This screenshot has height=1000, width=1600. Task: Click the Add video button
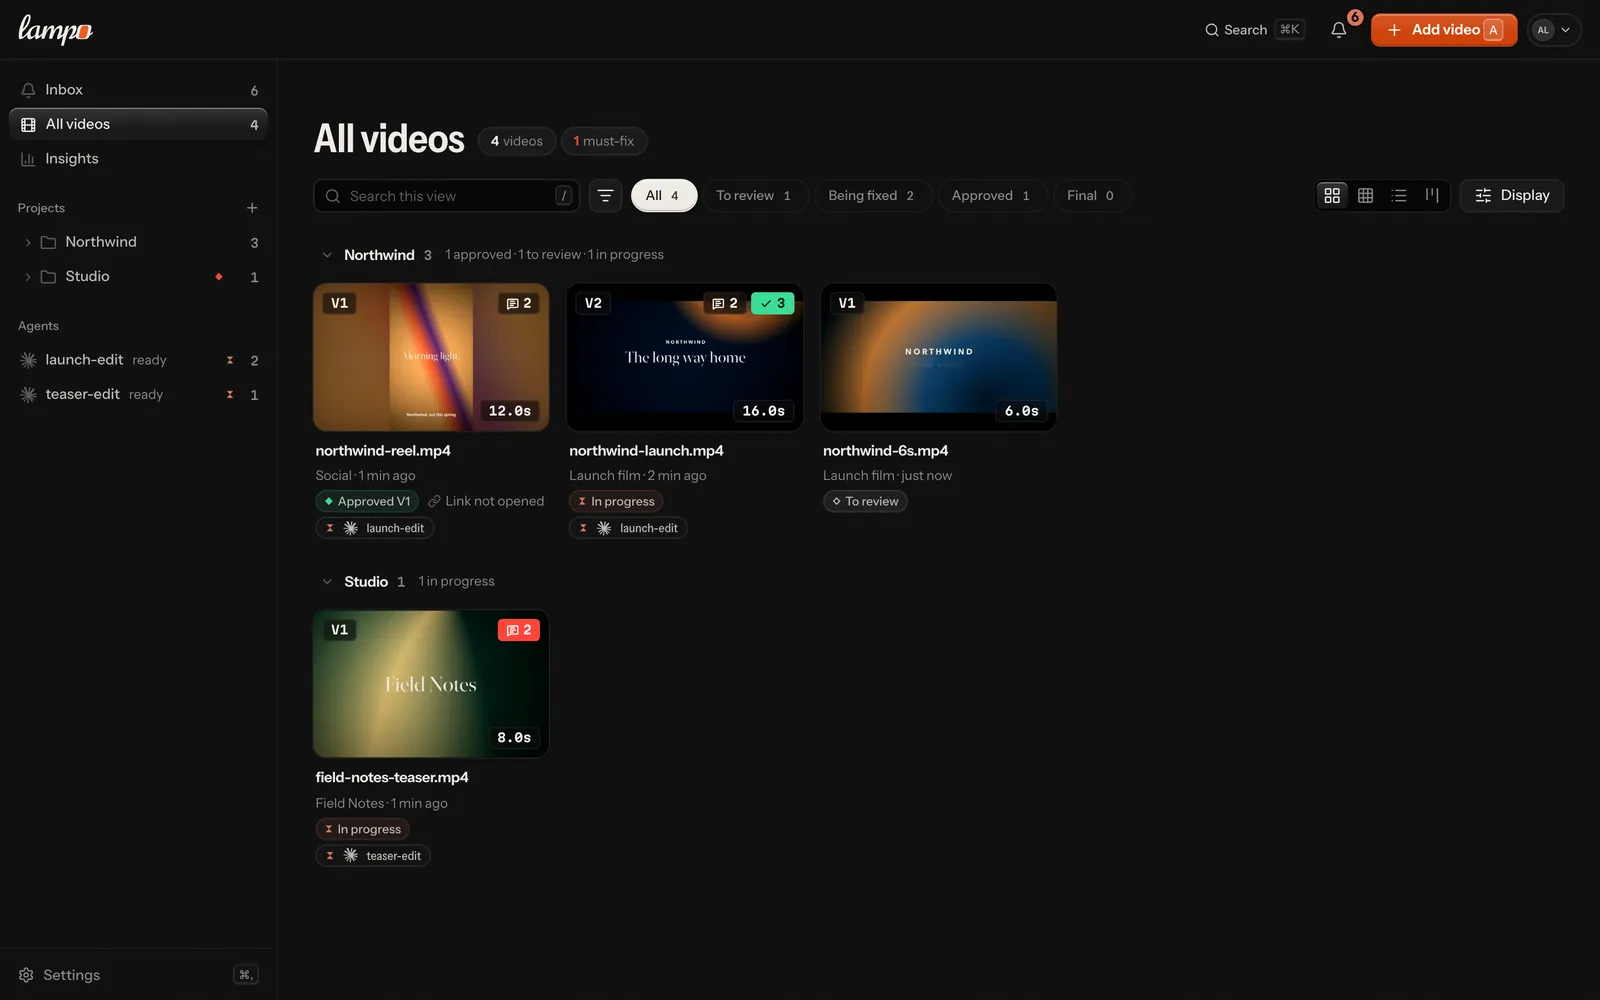(1444, 30)
